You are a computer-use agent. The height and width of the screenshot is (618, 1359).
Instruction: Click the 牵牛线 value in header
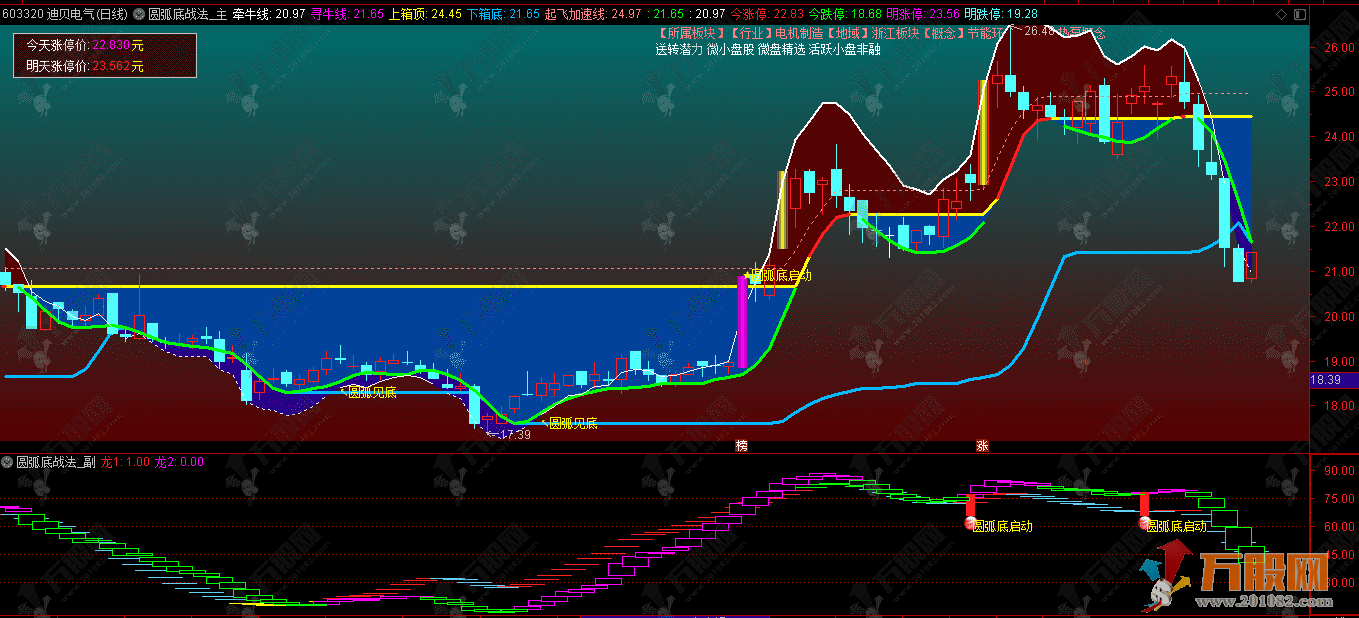[x=268, y=14]
